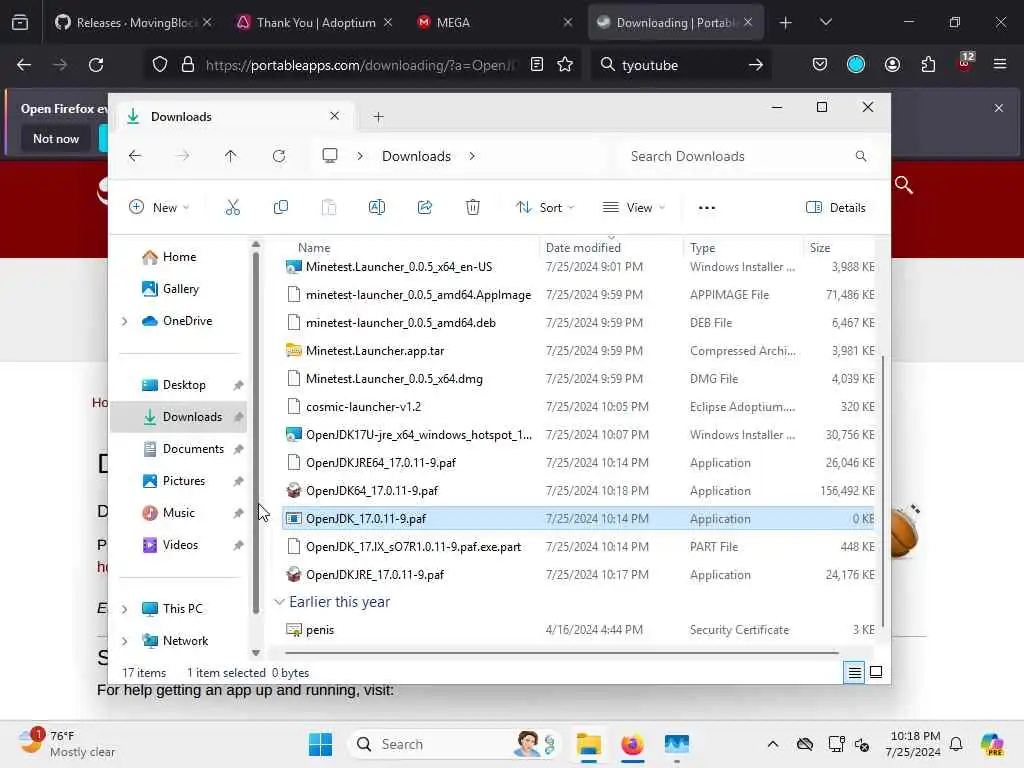This screenshot has width=1024, height=768.
Task: Click the Explorer Refresh button
Action: (x=279, y=156)
